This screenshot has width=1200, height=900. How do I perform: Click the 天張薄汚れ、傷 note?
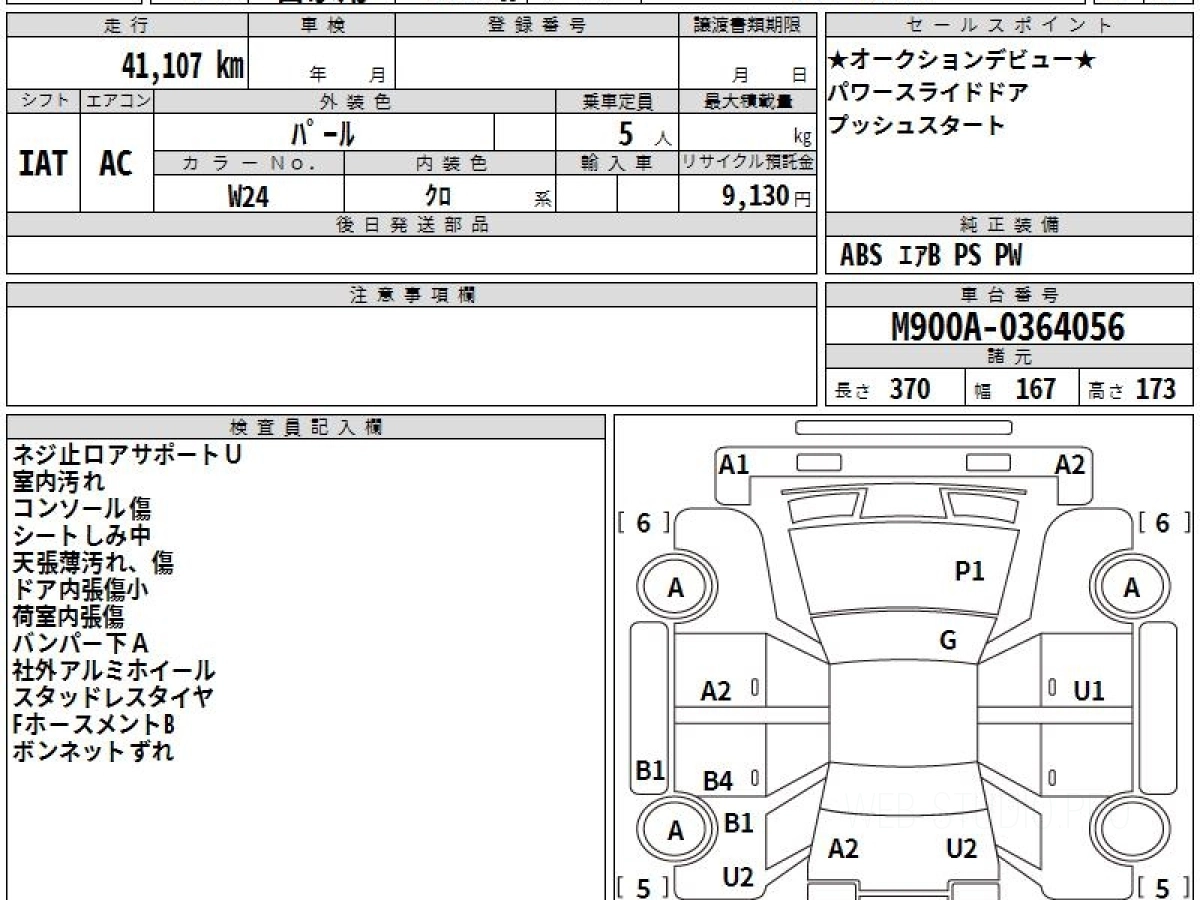[93, 563]
